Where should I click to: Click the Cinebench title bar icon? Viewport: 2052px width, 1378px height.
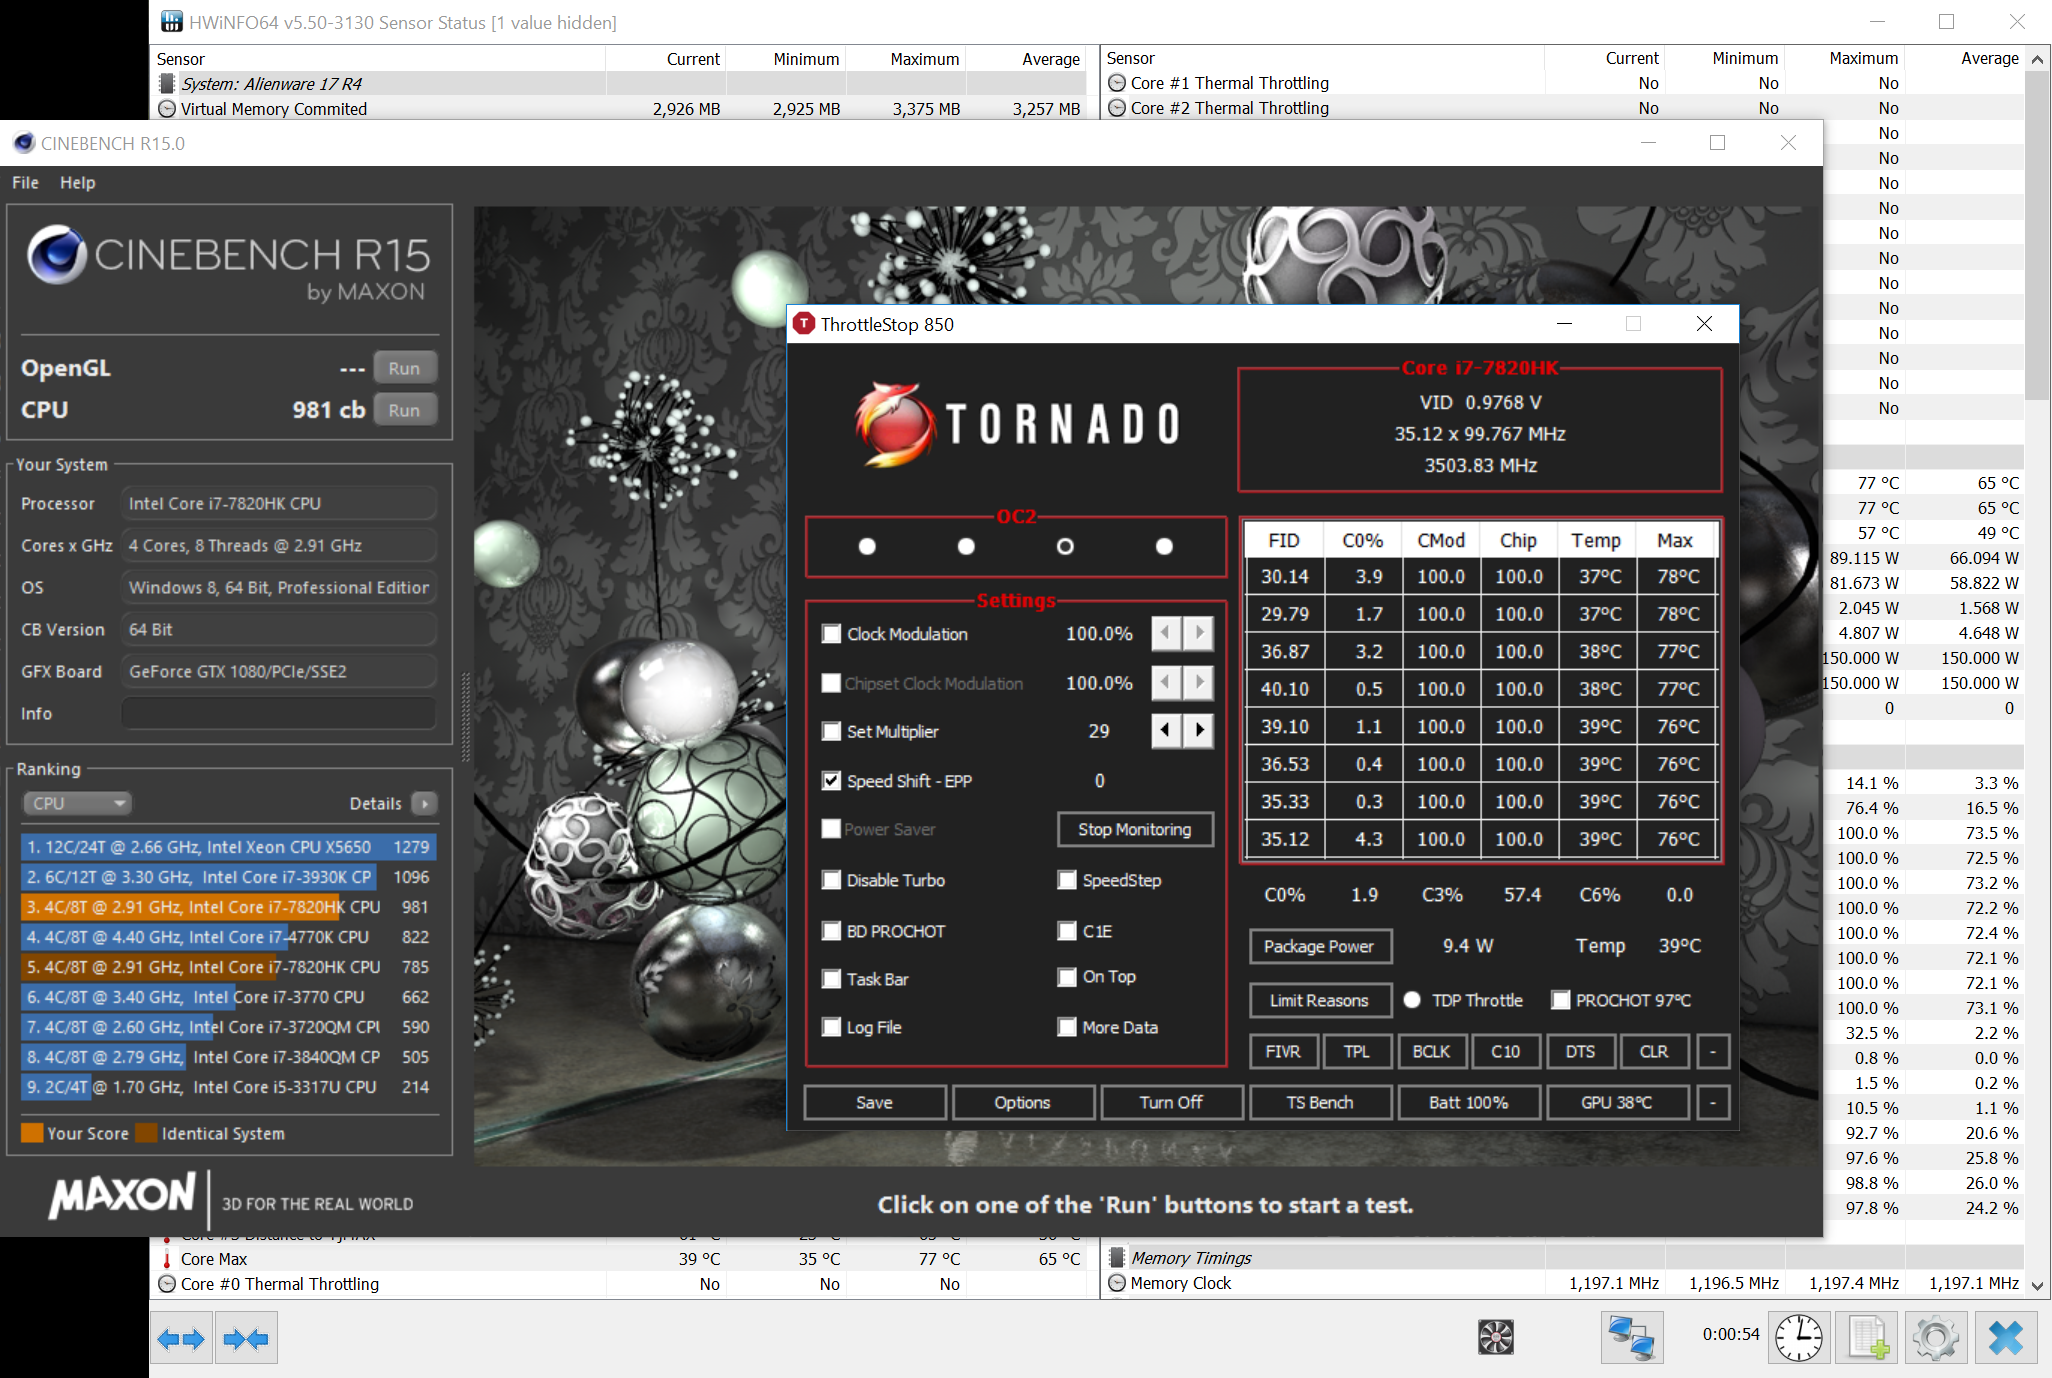tap(24, 143)
